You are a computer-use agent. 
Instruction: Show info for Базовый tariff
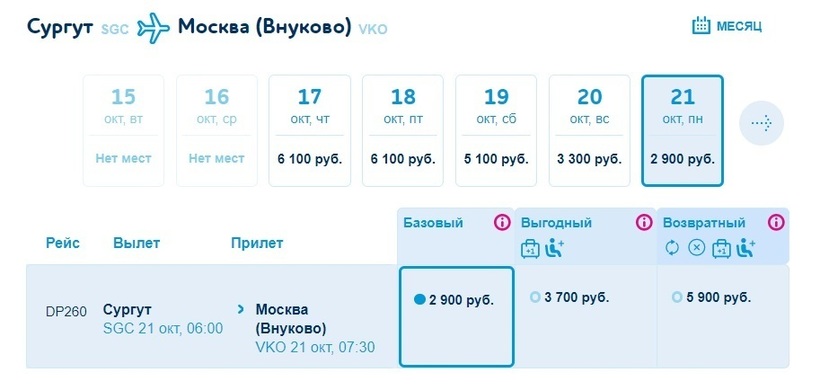click(502, 223)
